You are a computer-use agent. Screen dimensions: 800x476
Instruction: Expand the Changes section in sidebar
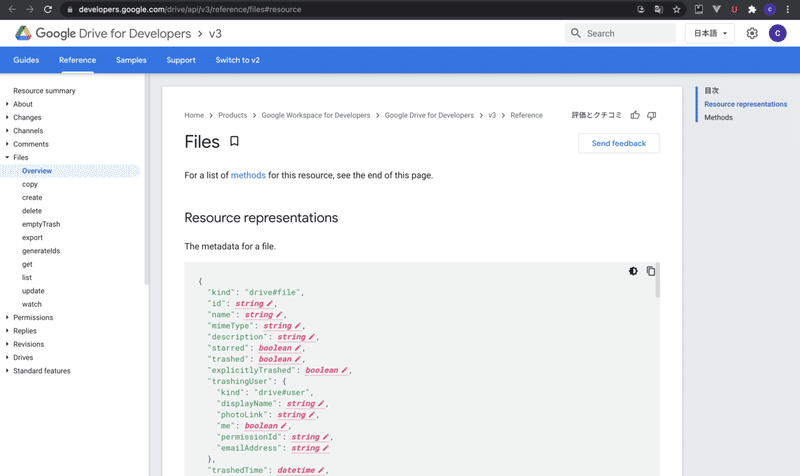[7, 117]
